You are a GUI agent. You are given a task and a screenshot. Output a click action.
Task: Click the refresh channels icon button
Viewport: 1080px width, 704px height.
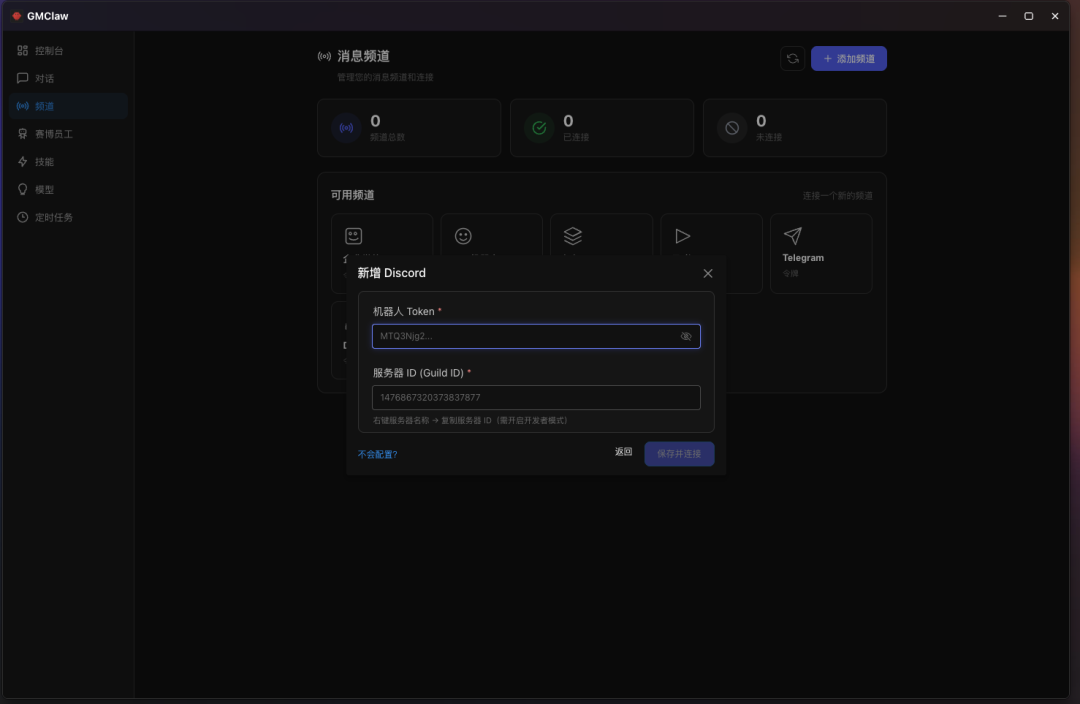(792, 59)
